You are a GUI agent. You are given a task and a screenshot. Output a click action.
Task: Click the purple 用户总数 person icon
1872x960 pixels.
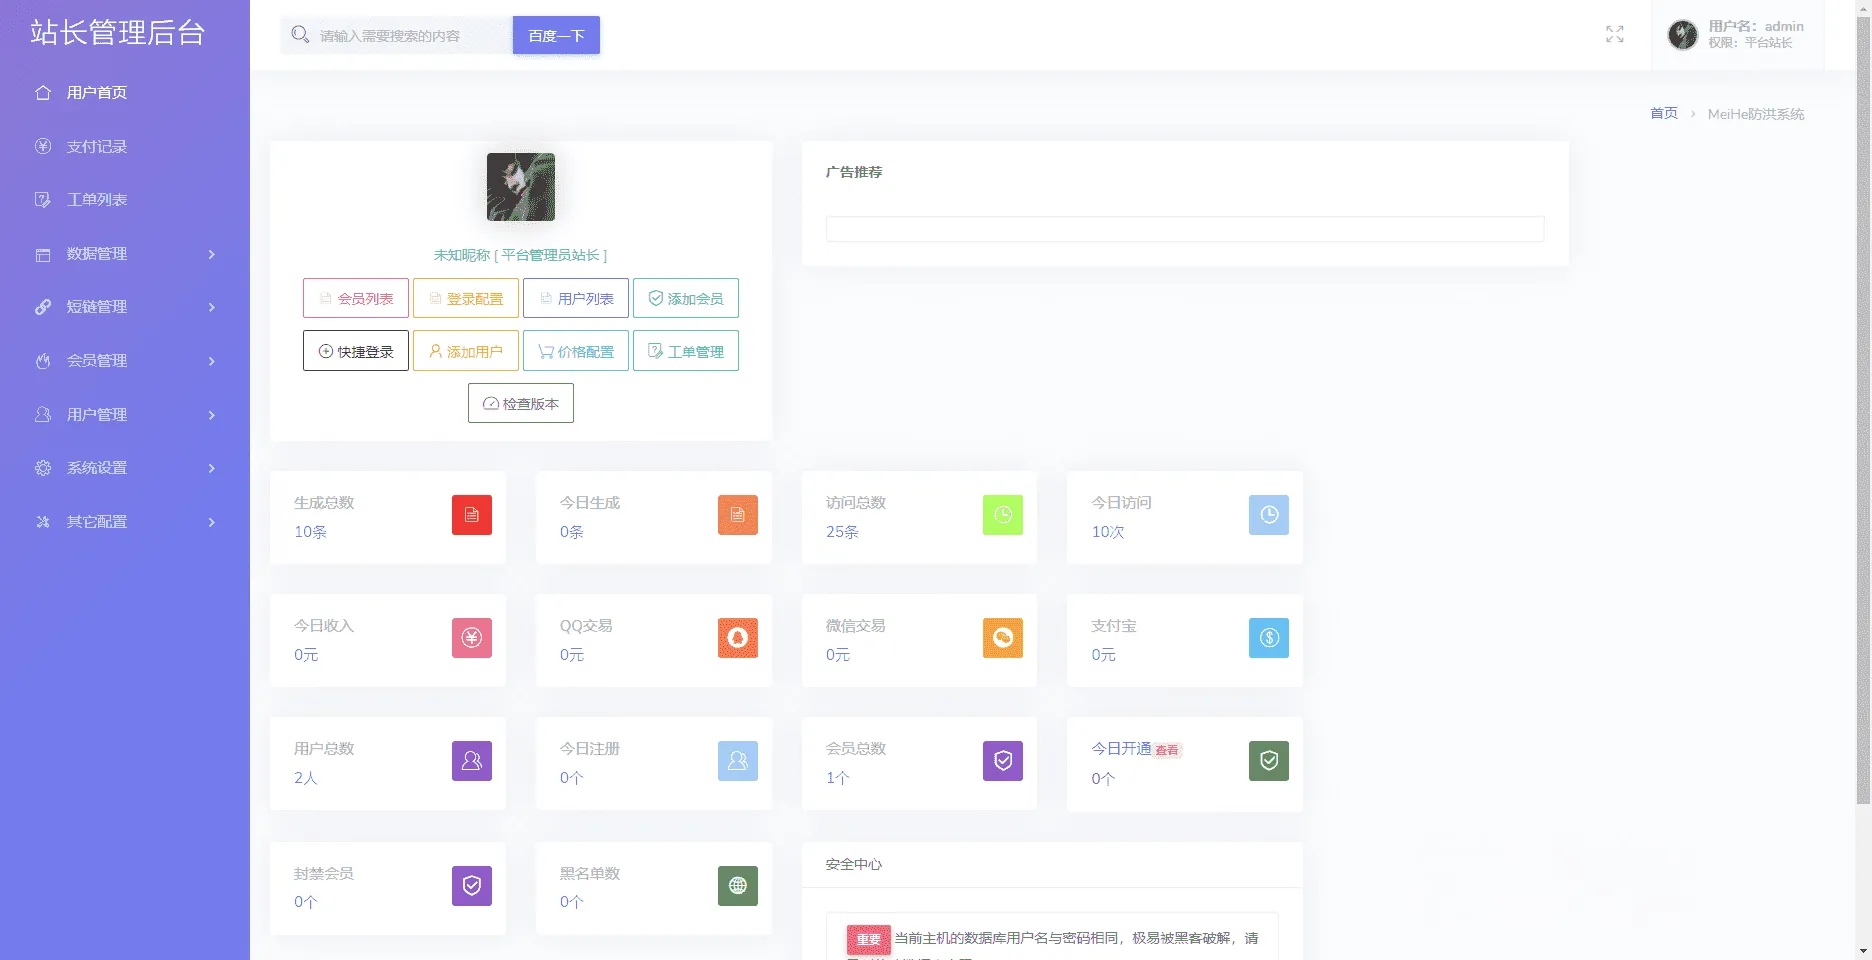tap(472, 761)
